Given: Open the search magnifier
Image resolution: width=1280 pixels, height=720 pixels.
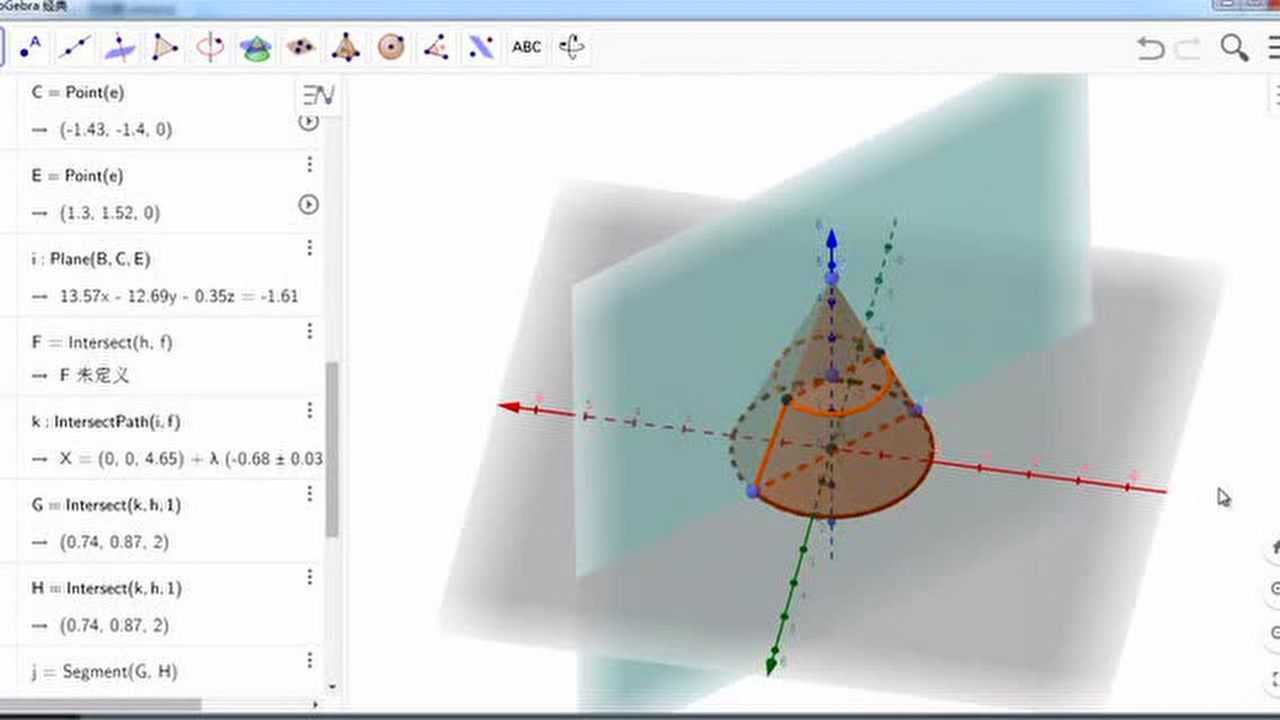Looking at the screenshot, I should click(1234, 47).
